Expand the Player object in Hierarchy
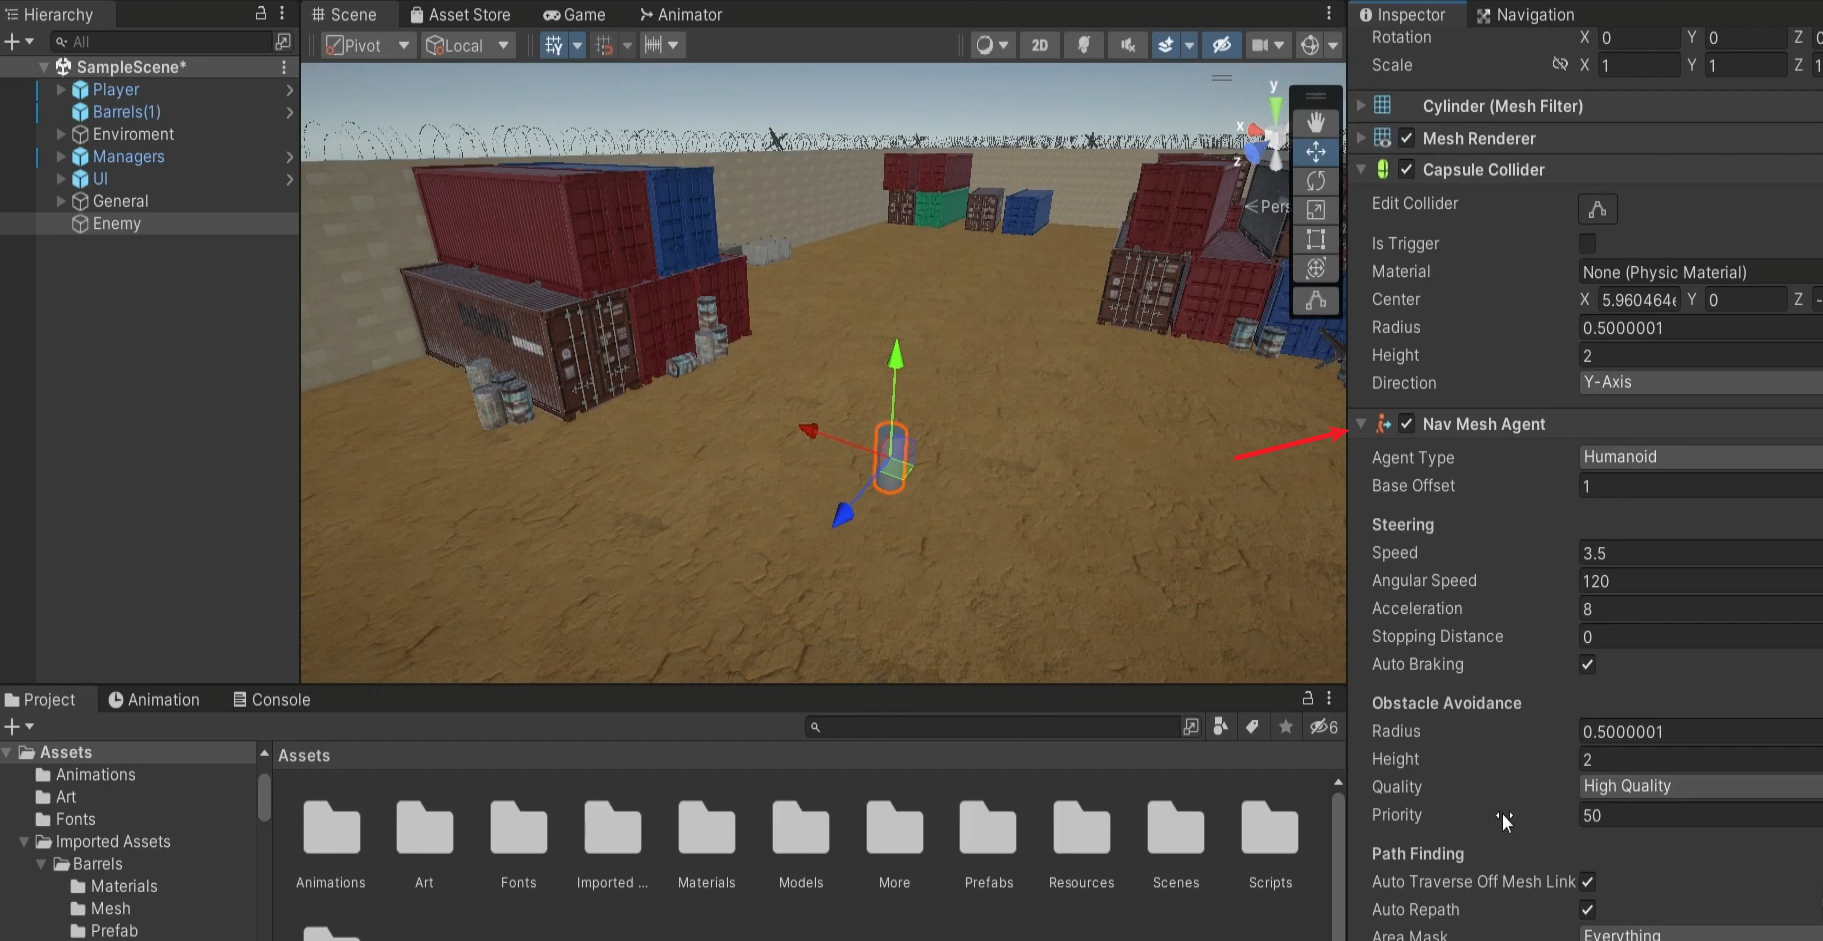The height and width of the screenshot is (941, 1823). click(61, 89)
